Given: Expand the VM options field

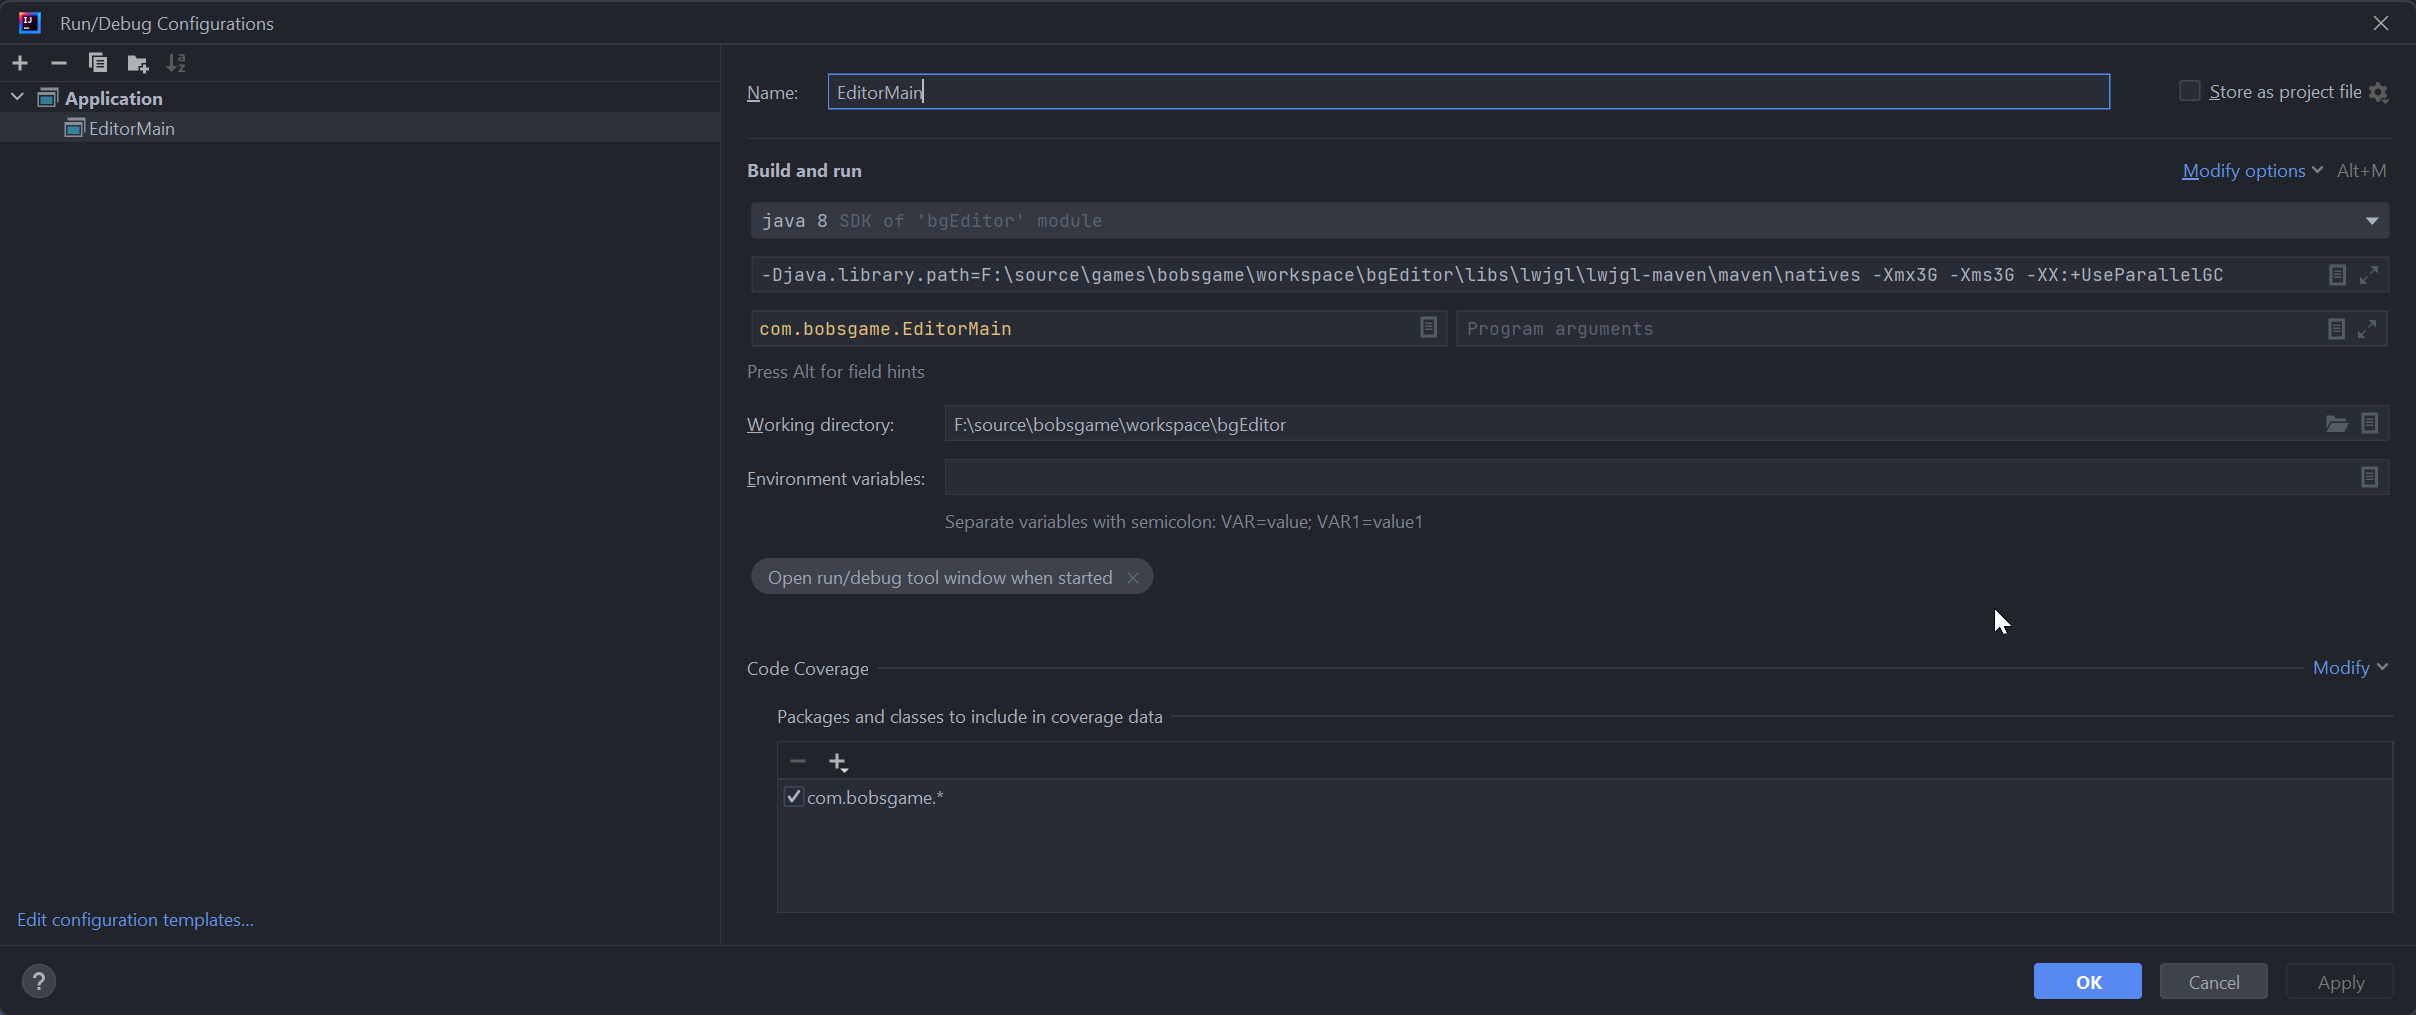Looking at the screenshot, I should pos(2369,275).
